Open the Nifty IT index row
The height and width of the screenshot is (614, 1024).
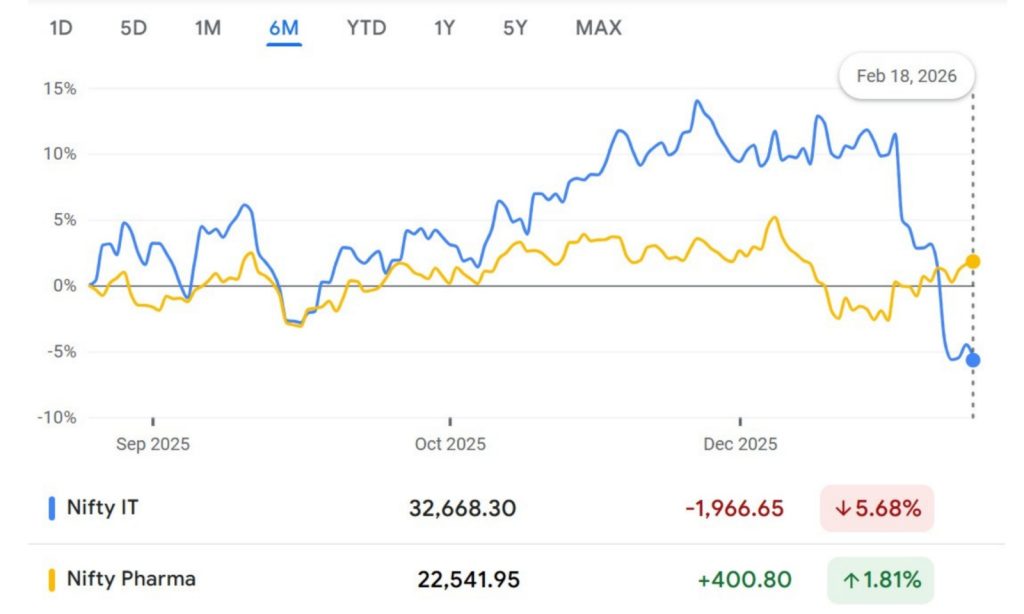click(103, 508)
